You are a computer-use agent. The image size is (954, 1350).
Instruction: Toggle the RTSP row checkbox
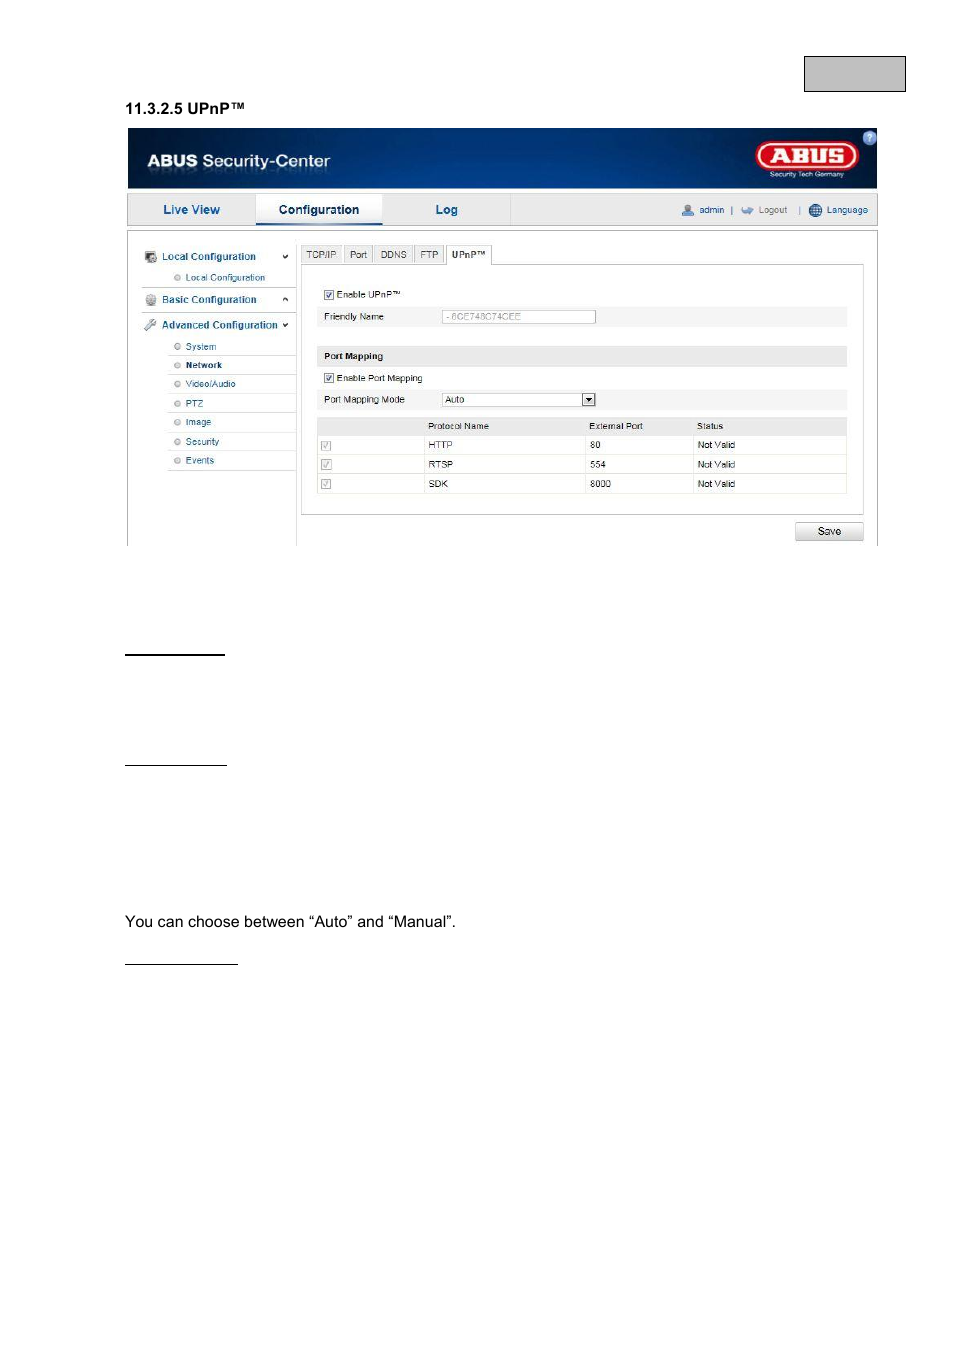[x=326, y=465]
